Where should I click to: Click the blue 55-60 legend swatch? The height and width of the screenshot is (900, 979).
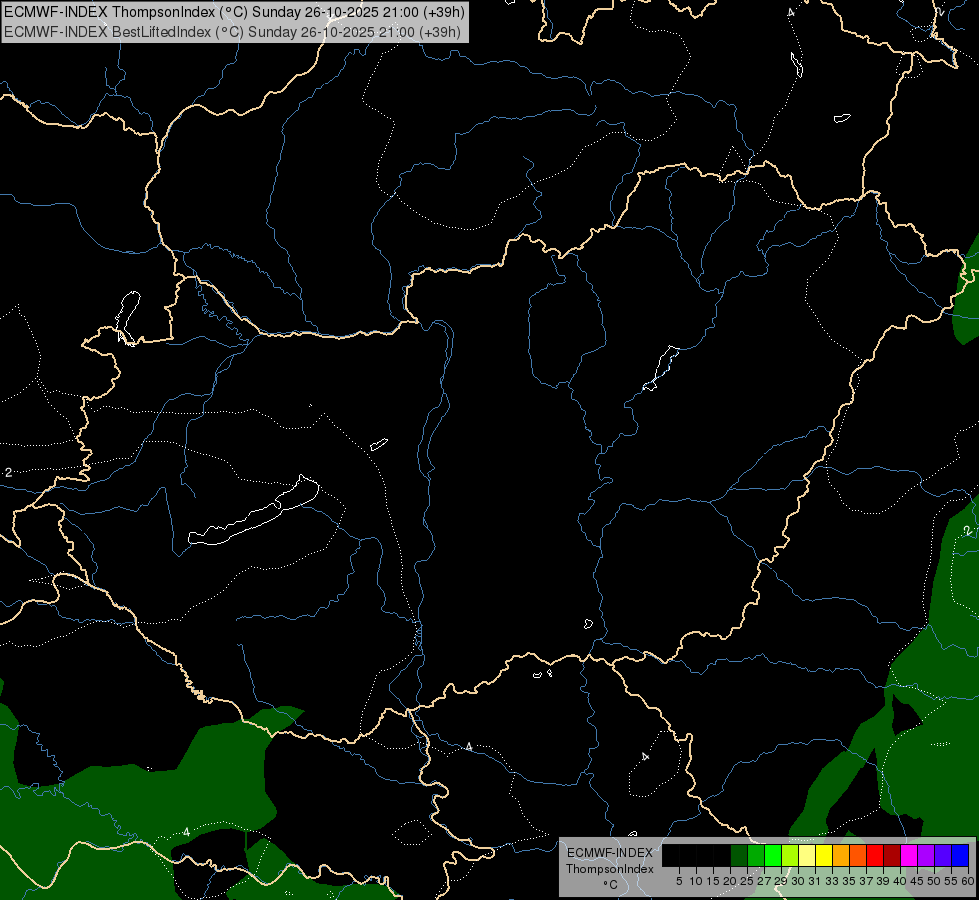[x=960, y=855]
